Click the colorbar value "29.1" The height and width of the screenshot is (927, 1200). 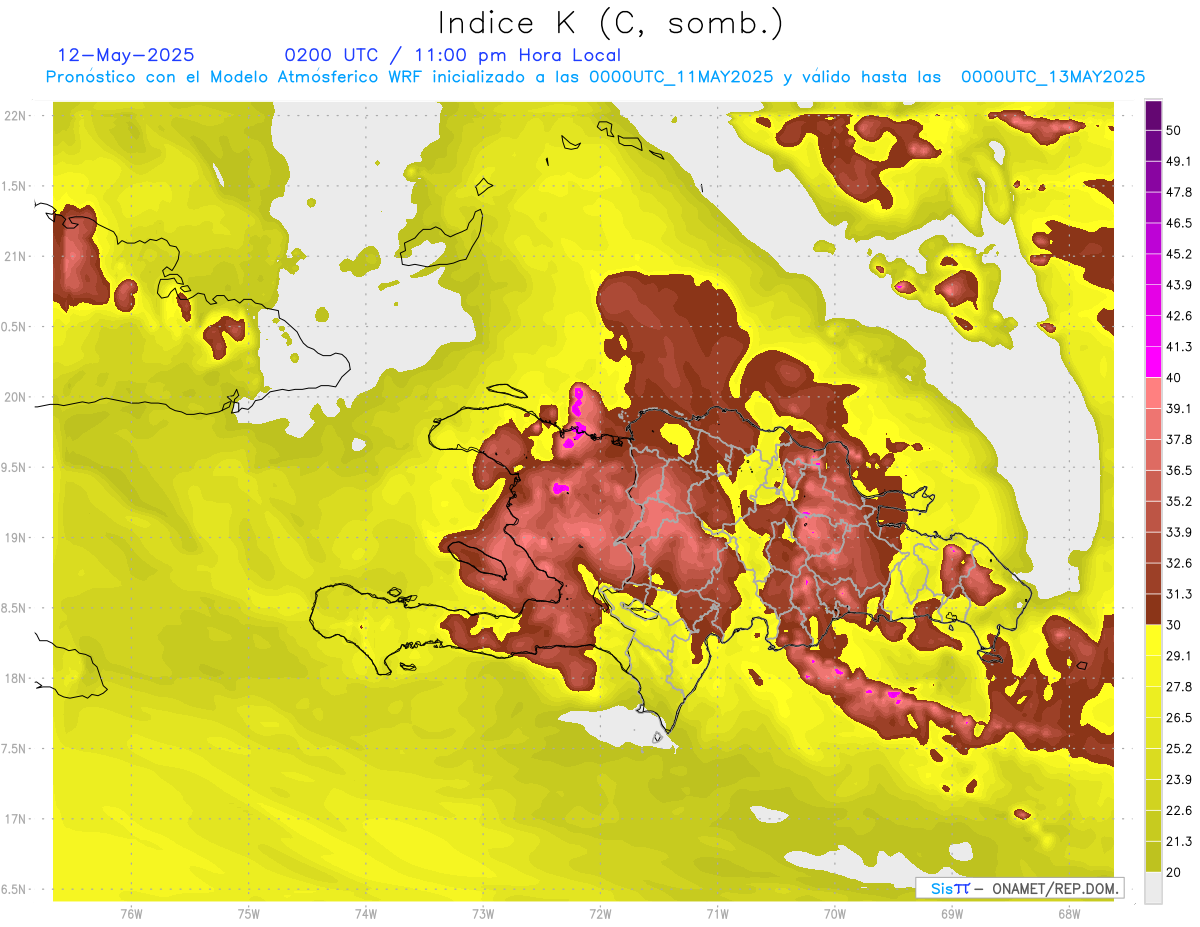(x=1179, y=656)
